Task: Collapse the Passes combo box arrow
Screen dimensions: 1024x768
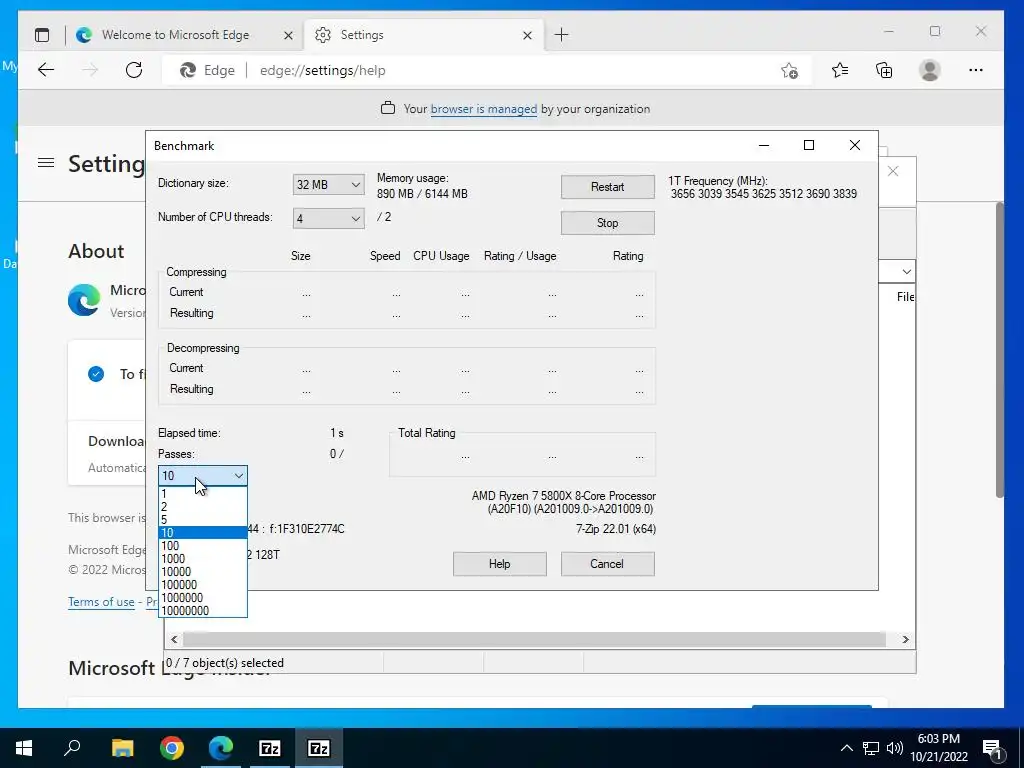Action: point(239,475)
